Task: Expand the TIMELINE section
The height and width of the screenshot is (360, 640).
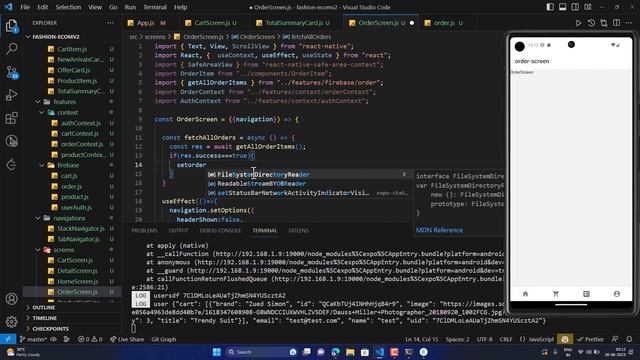Action: [44, 318]
